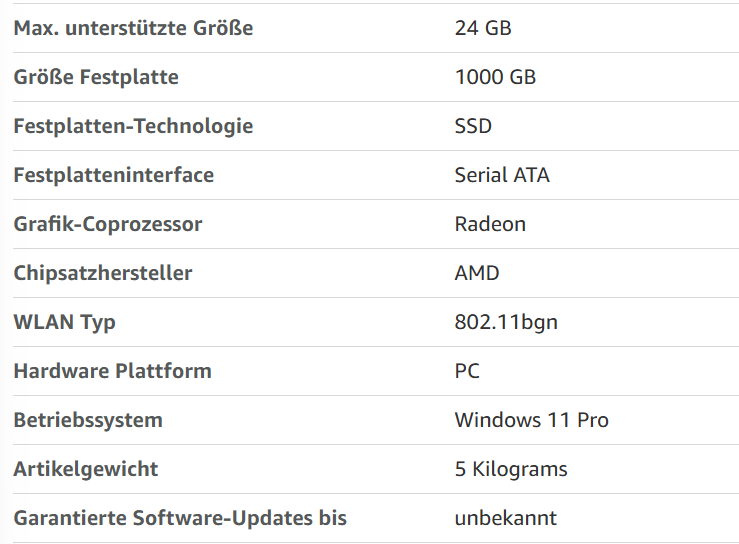Select the 'AMD' value text
Image resolution: width=739 pixels, height=544 pixels.
pyautogui.click(x=477, y=273)
